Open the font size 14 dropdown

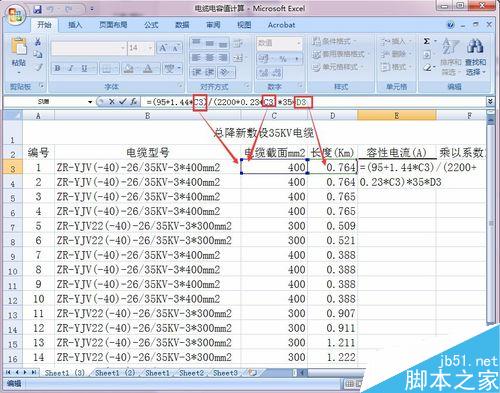(x=150, y=48)
